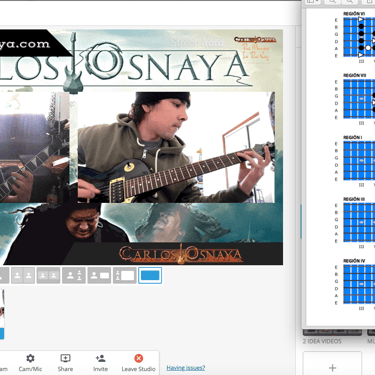Click the '2 IDEA VIDEOS' label
The width and height of the screenshot is (375, 375).
pyautogui.click(x=322, y=341)
